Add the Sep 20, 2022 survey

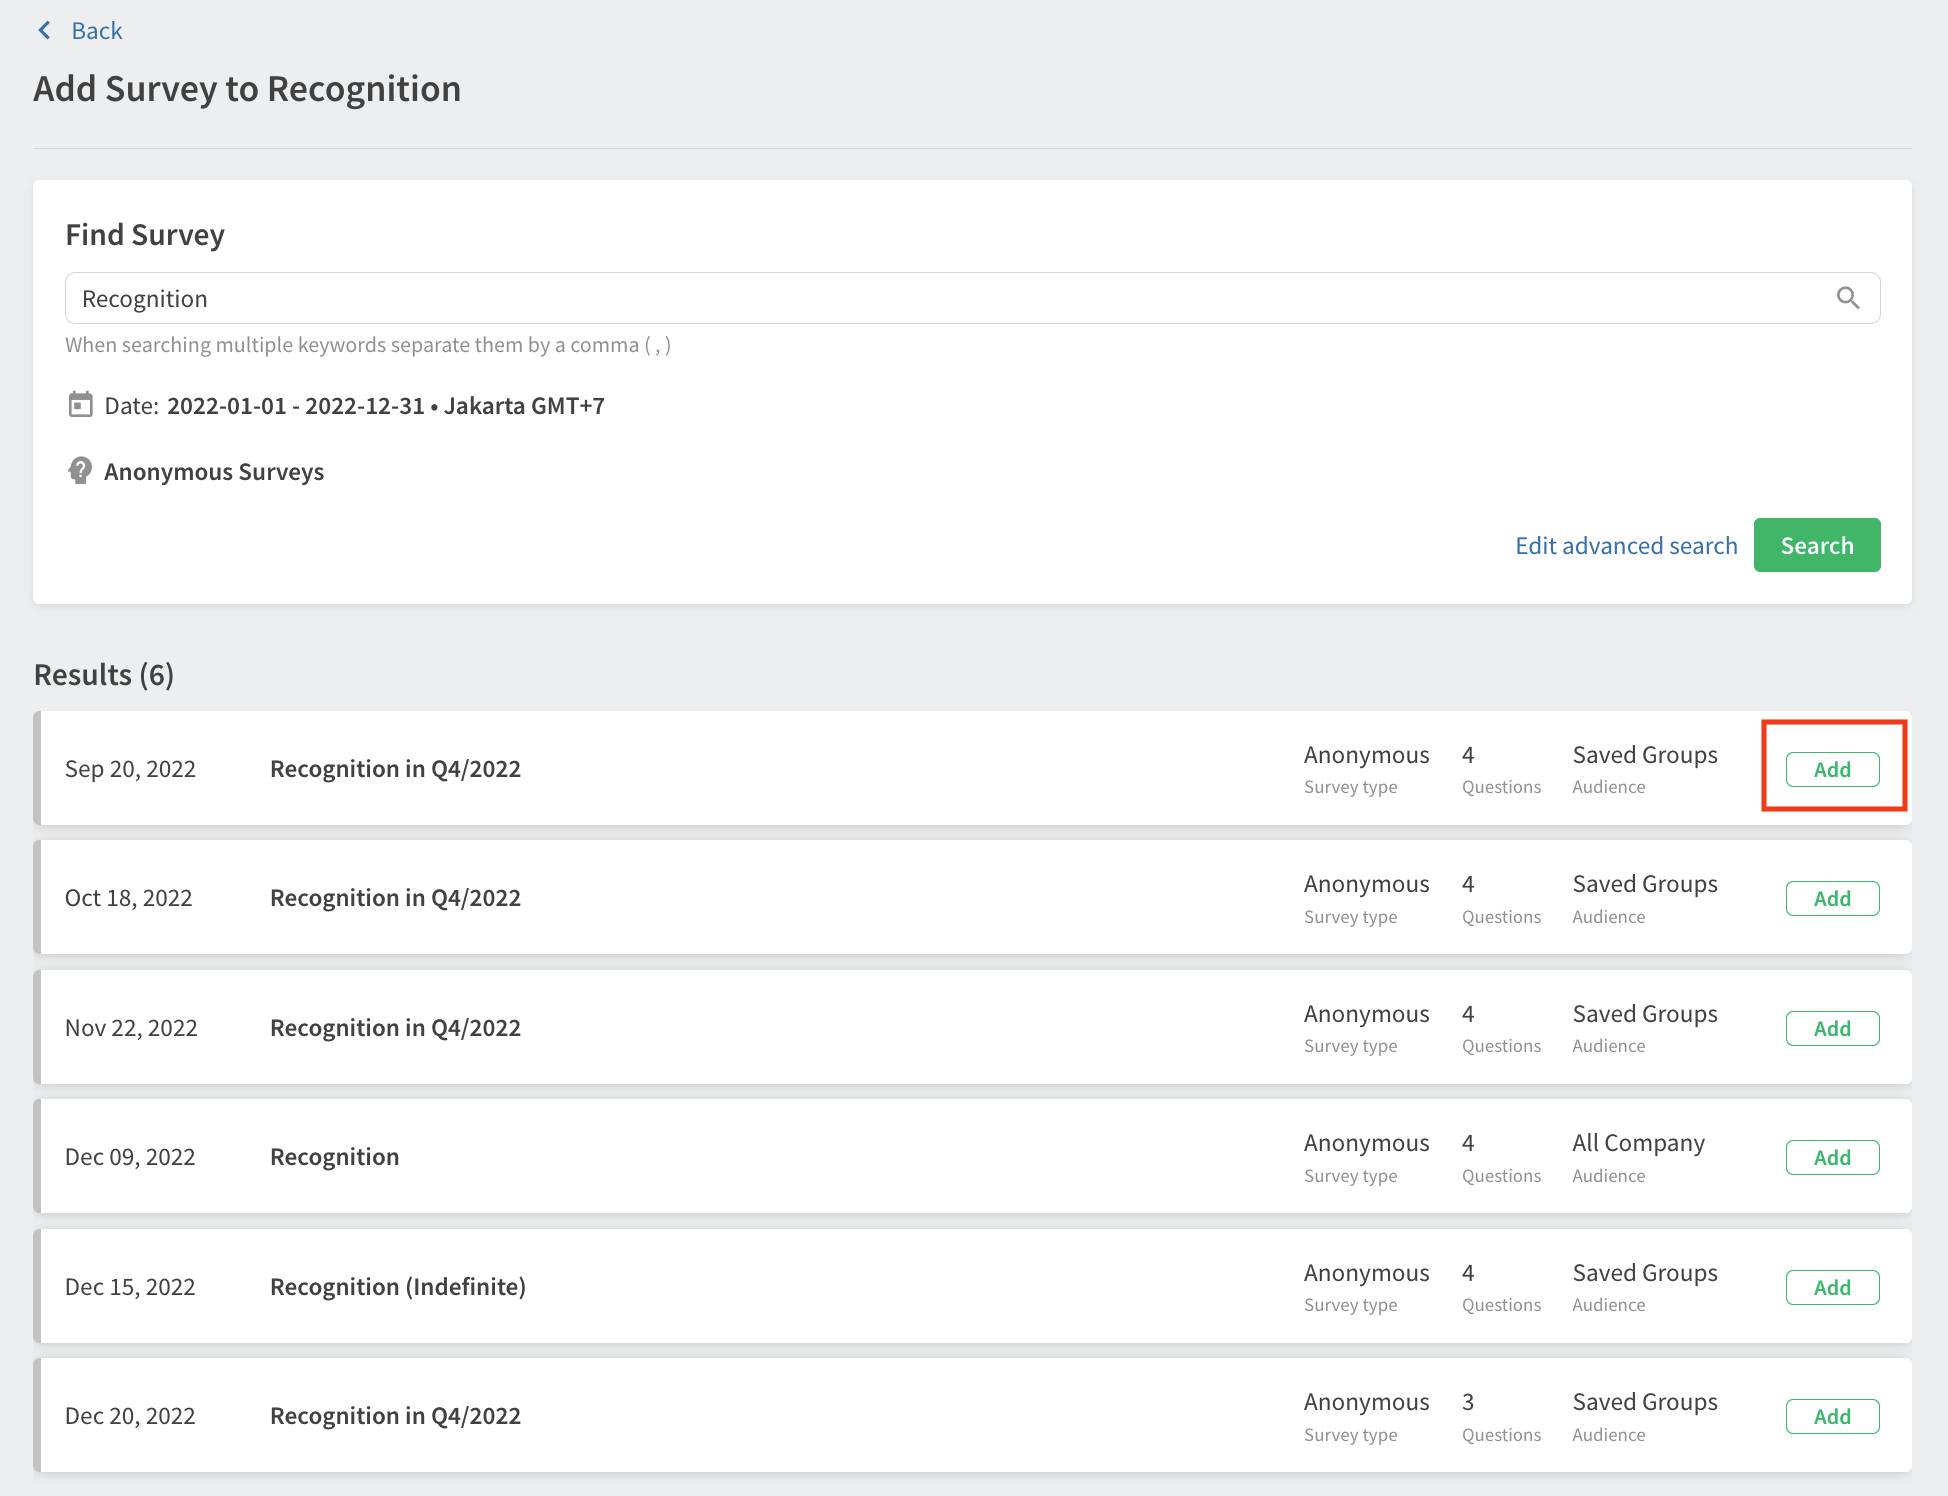(1831, 769)
